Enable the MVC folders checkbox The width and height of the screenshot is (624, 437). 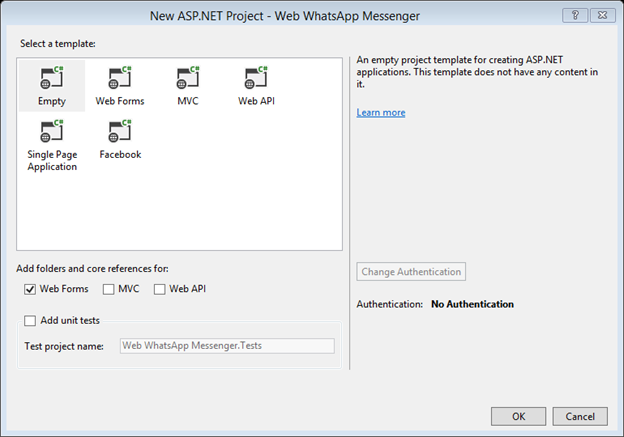(x=106, y=290)
